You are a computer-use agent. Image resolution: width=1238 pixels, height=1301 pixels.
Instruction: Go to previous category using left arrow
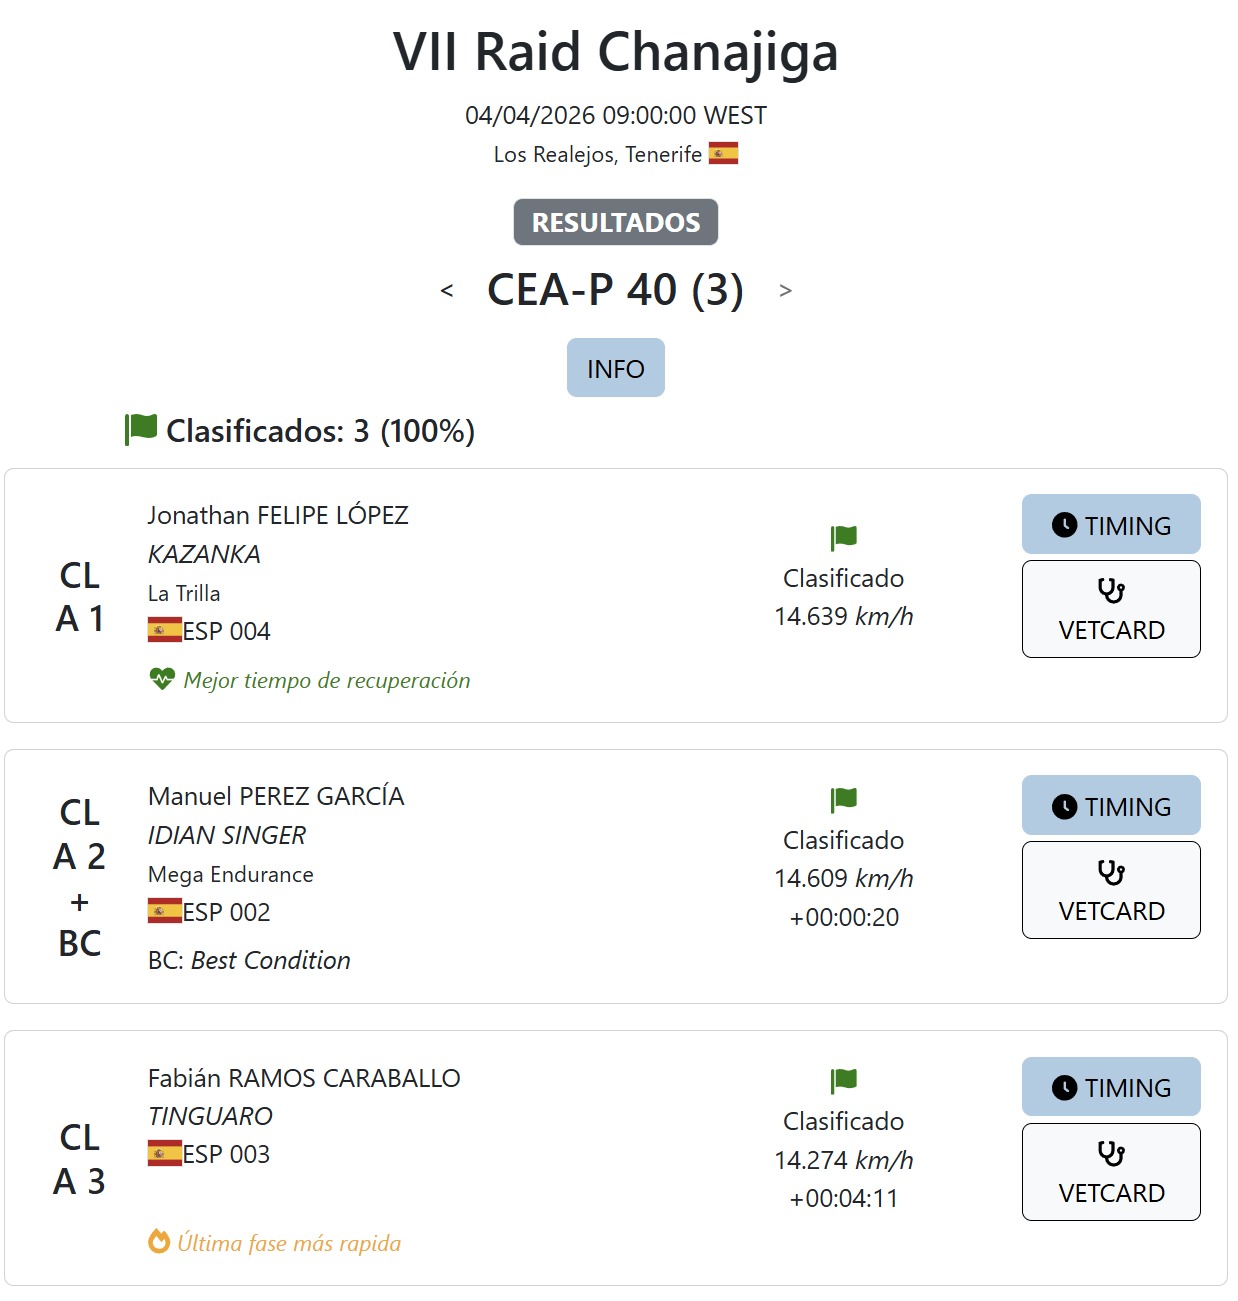[x=447, y=291]
